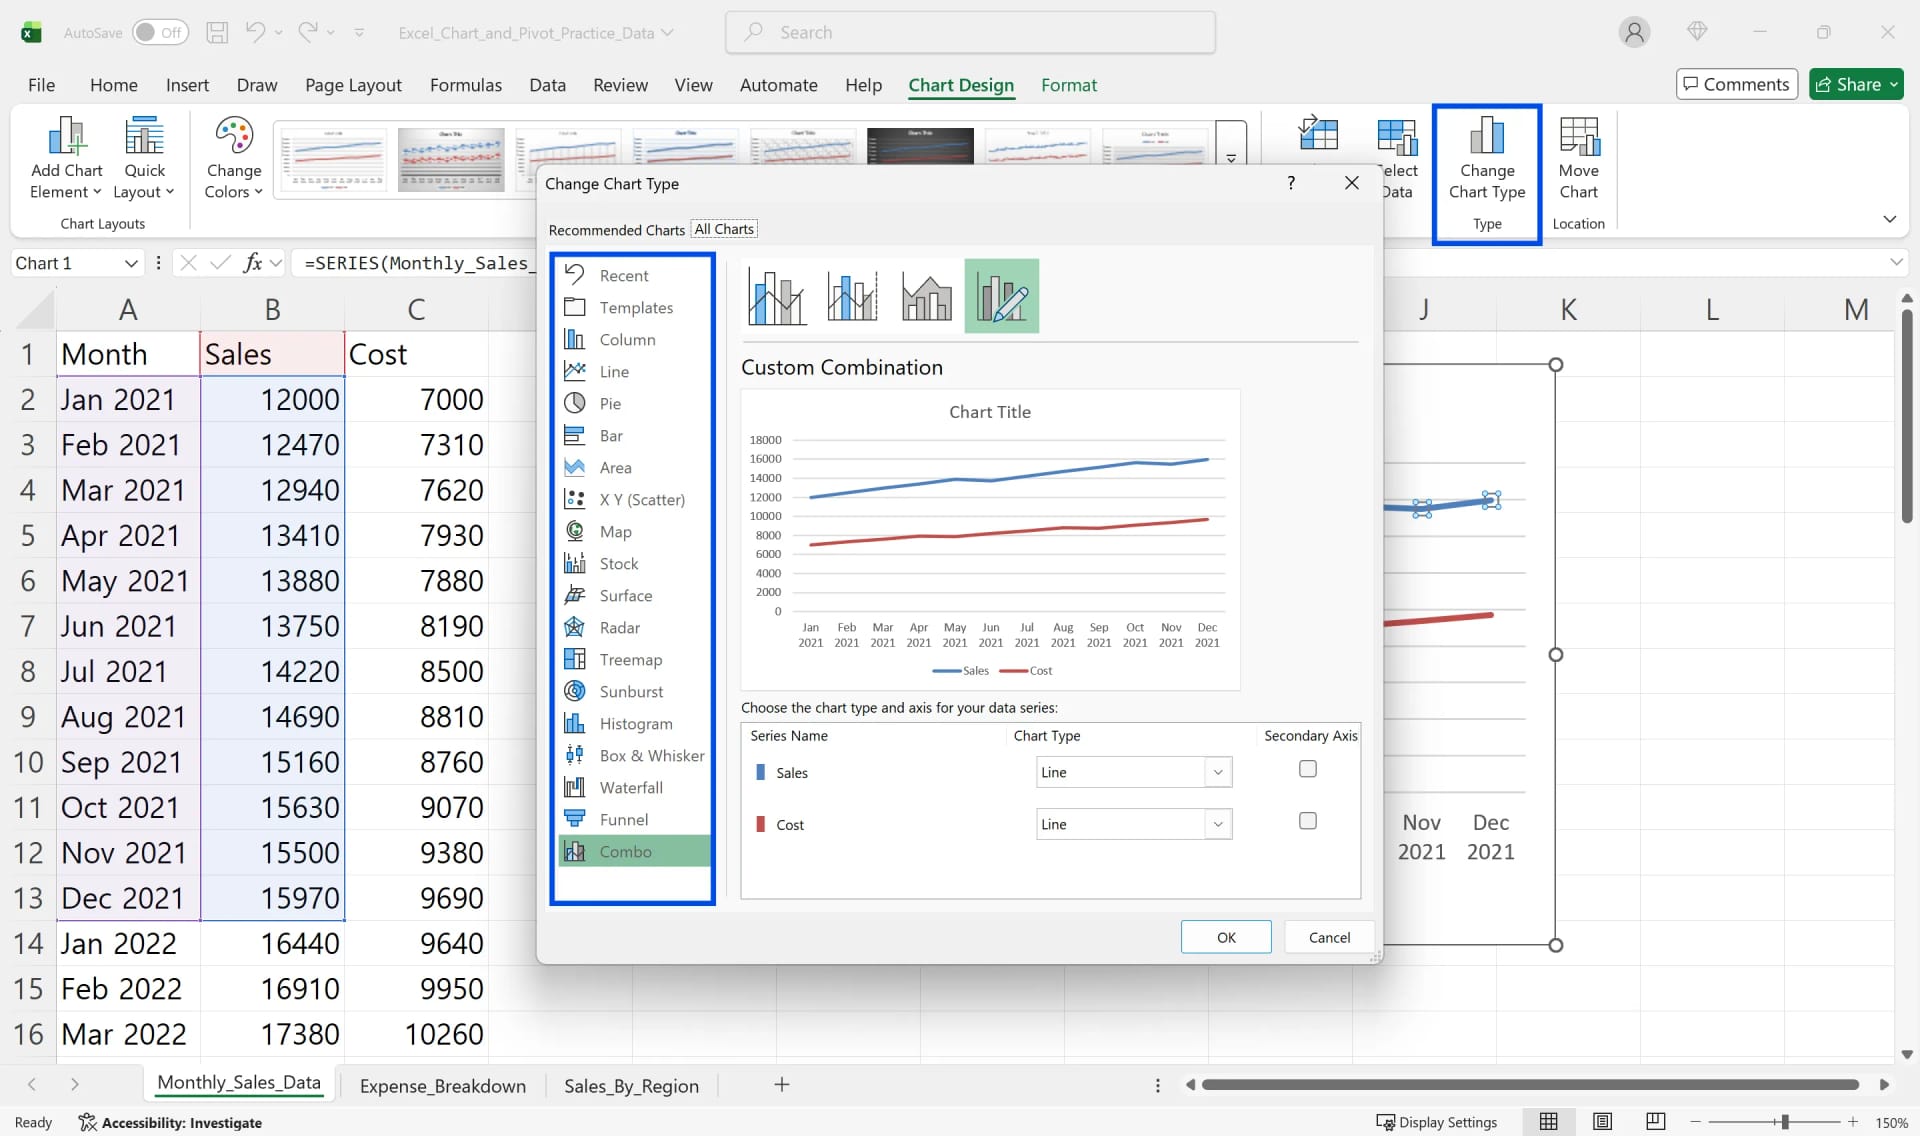
Task: Open the Chart Type dropdown for Cost
Action: tap(1217, 823)
